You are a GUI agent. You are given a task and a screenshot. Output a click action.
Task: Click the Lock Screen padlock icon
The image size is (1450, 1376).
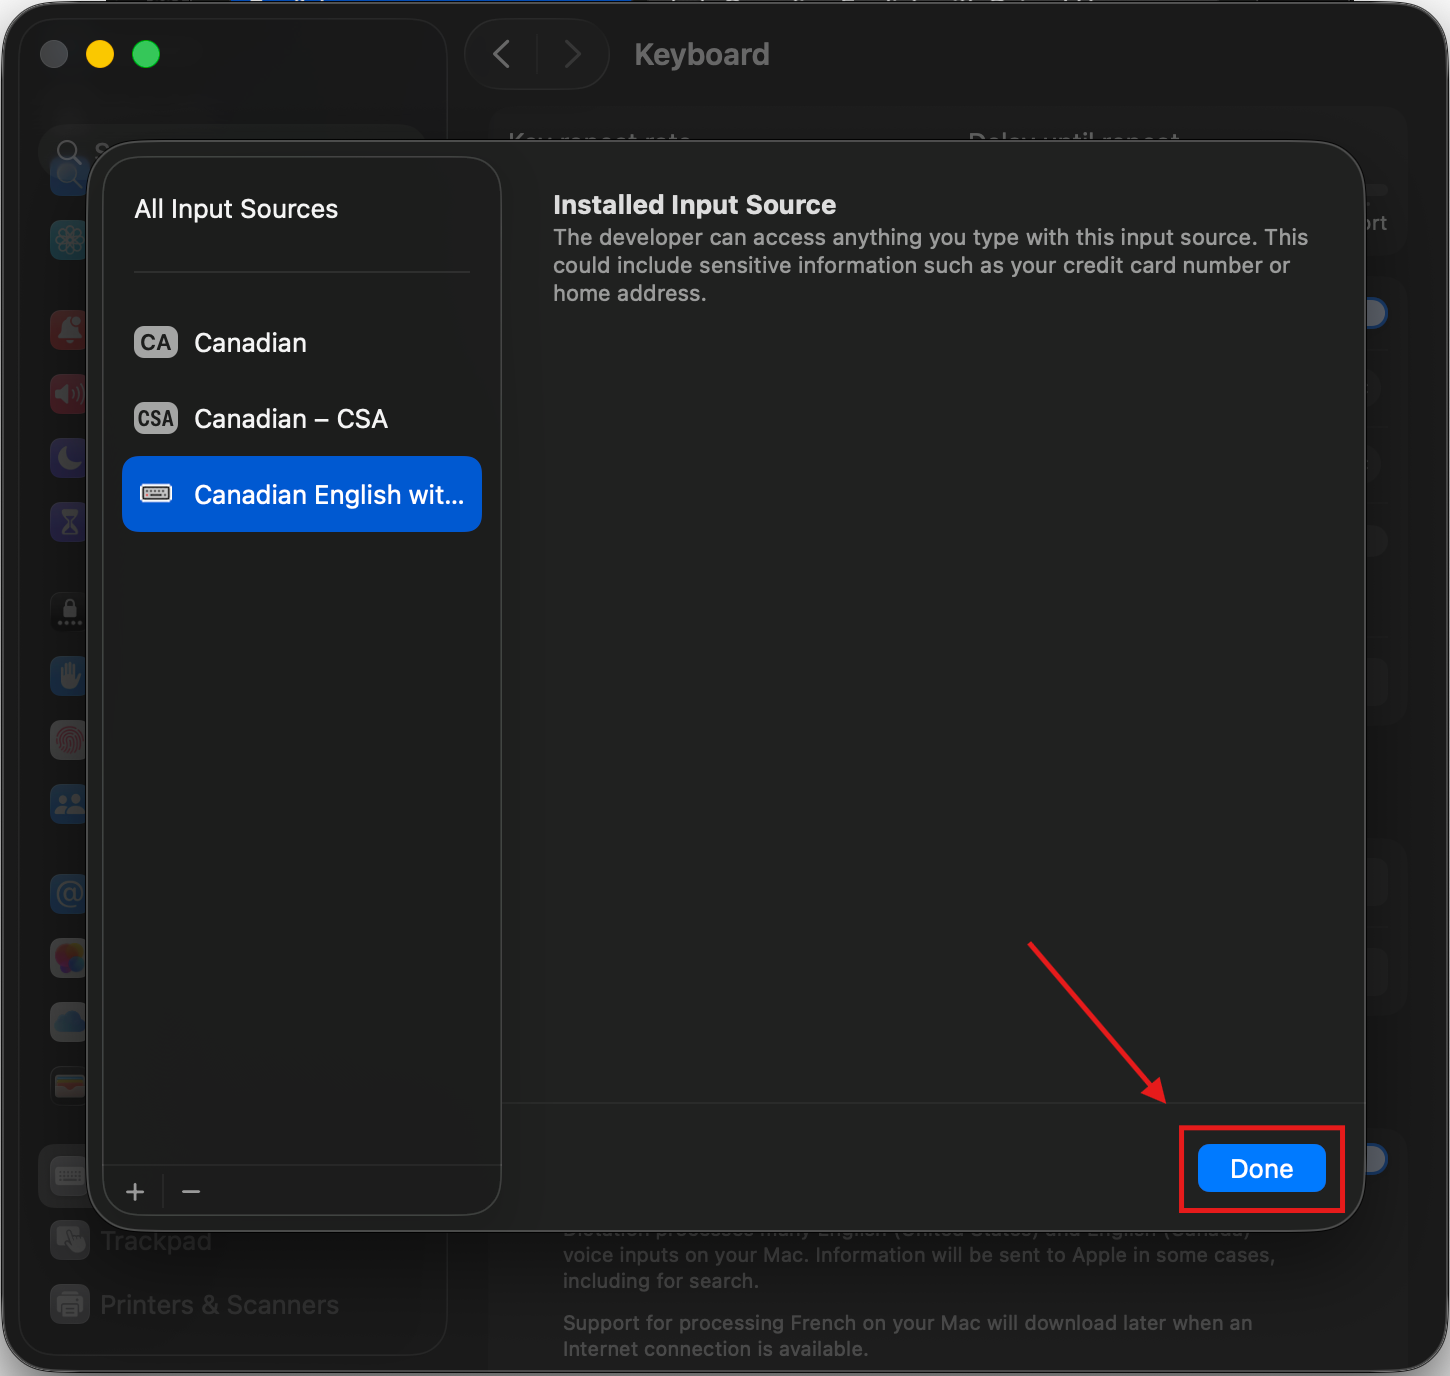[68, 610]
